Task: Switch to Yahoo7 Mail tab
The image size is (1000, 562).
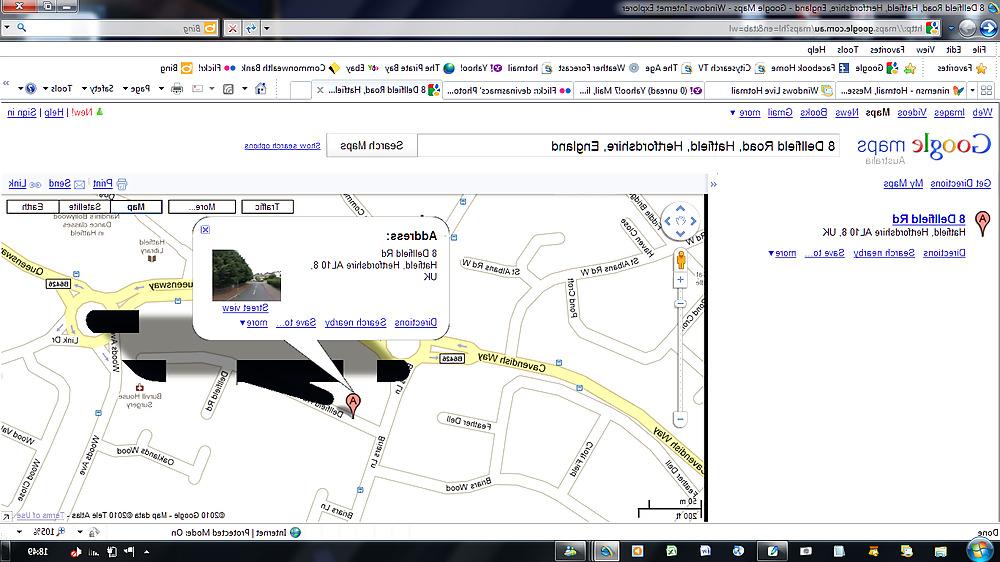Action: point(640,91)
